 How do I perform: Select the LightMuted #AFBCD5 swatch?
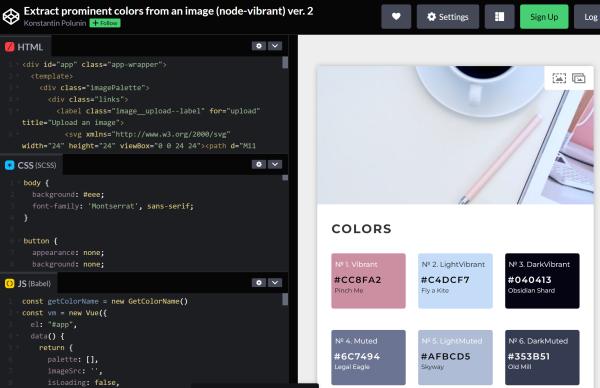(x=455, y=357)
